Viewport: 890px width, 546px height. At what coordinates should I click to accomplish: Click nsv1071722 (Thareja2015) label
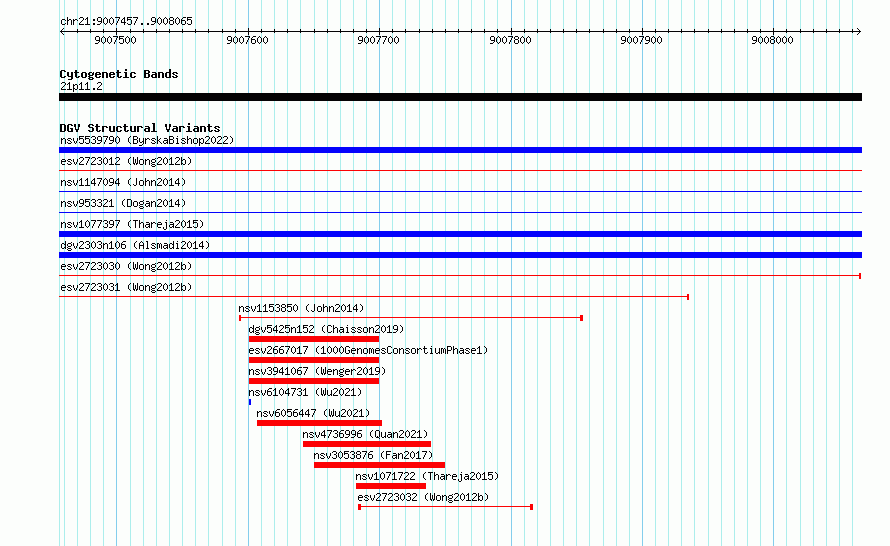(x=427, y=476)
